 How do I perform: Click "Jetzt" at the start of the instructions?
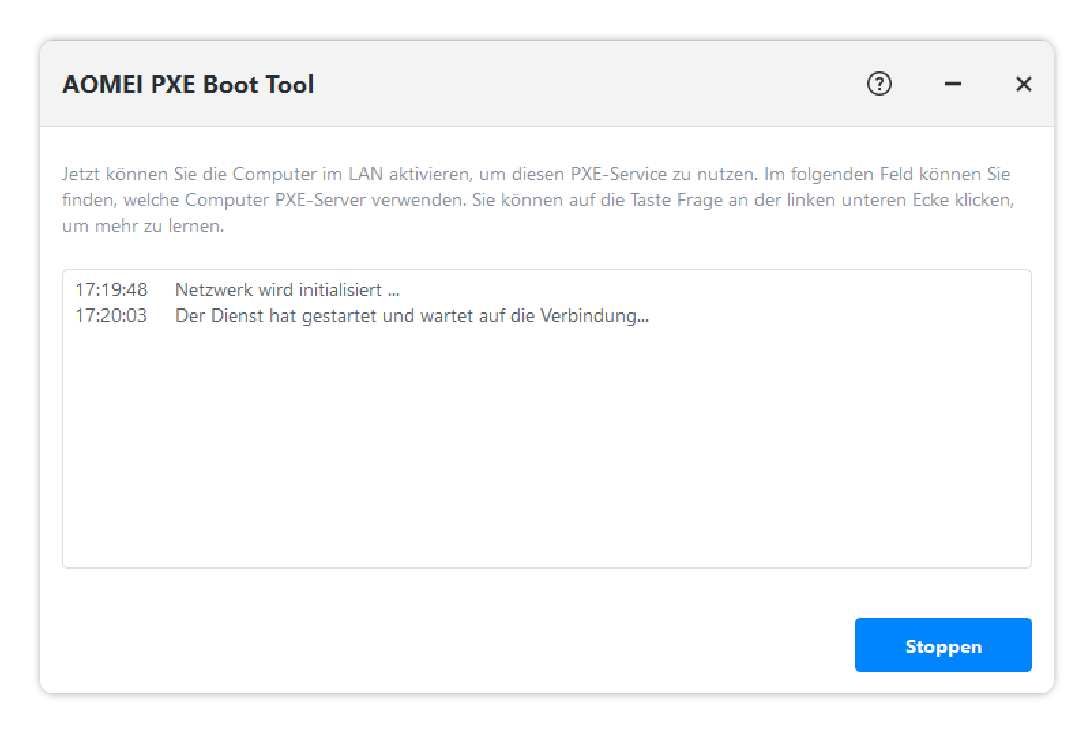click(x=79, y=174)
